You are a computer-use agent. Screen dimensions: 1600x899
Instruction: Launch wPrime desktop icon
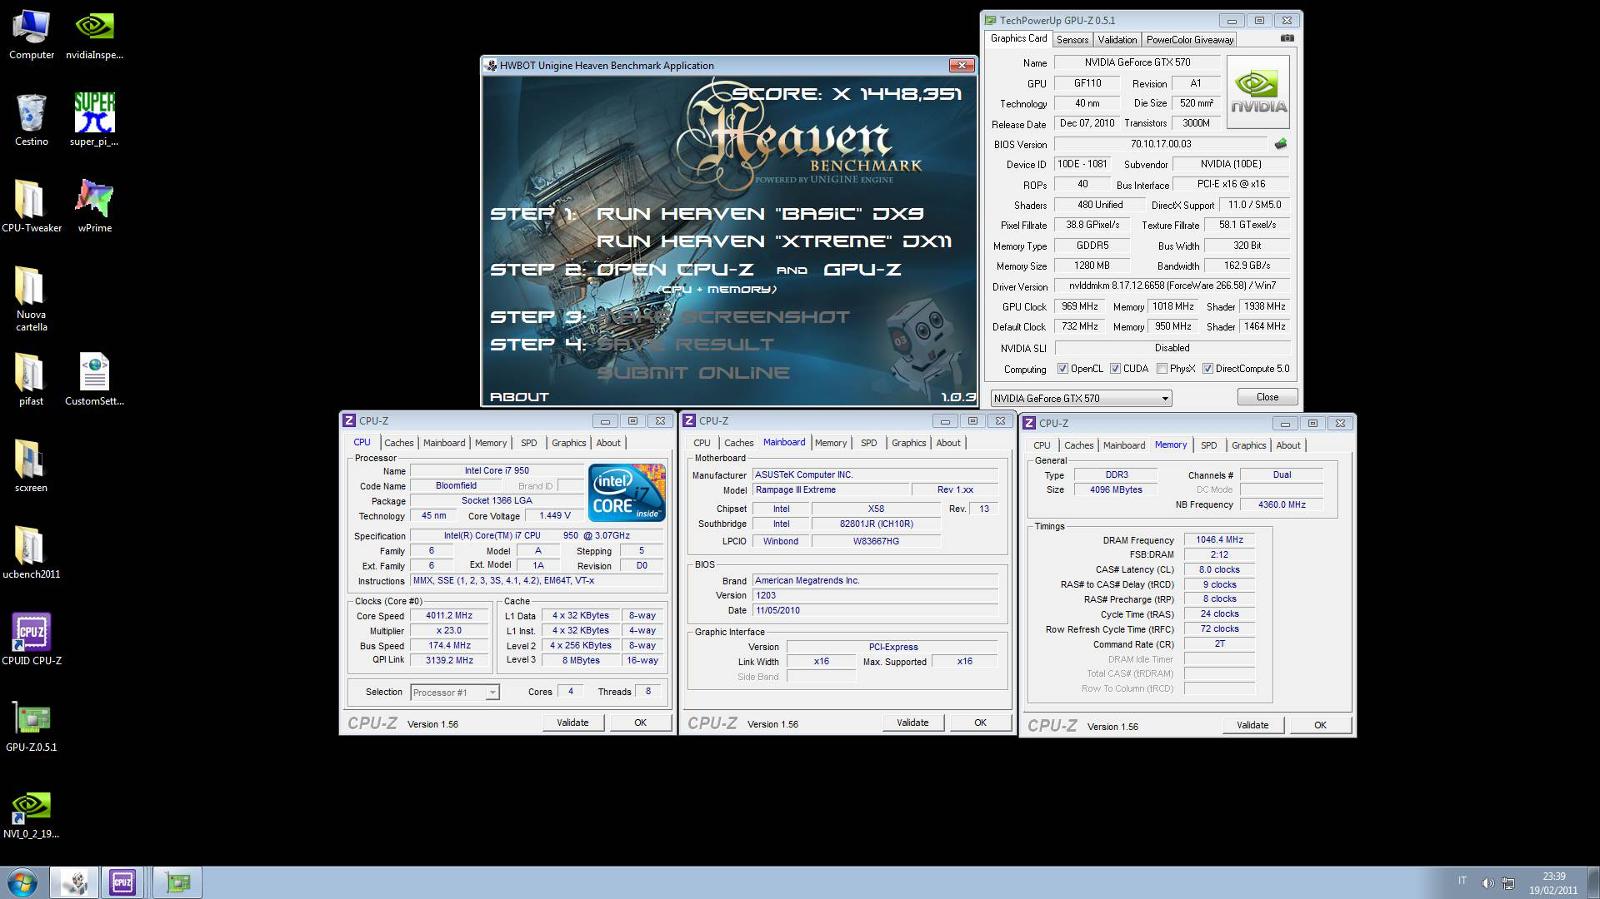pos(94,207)
